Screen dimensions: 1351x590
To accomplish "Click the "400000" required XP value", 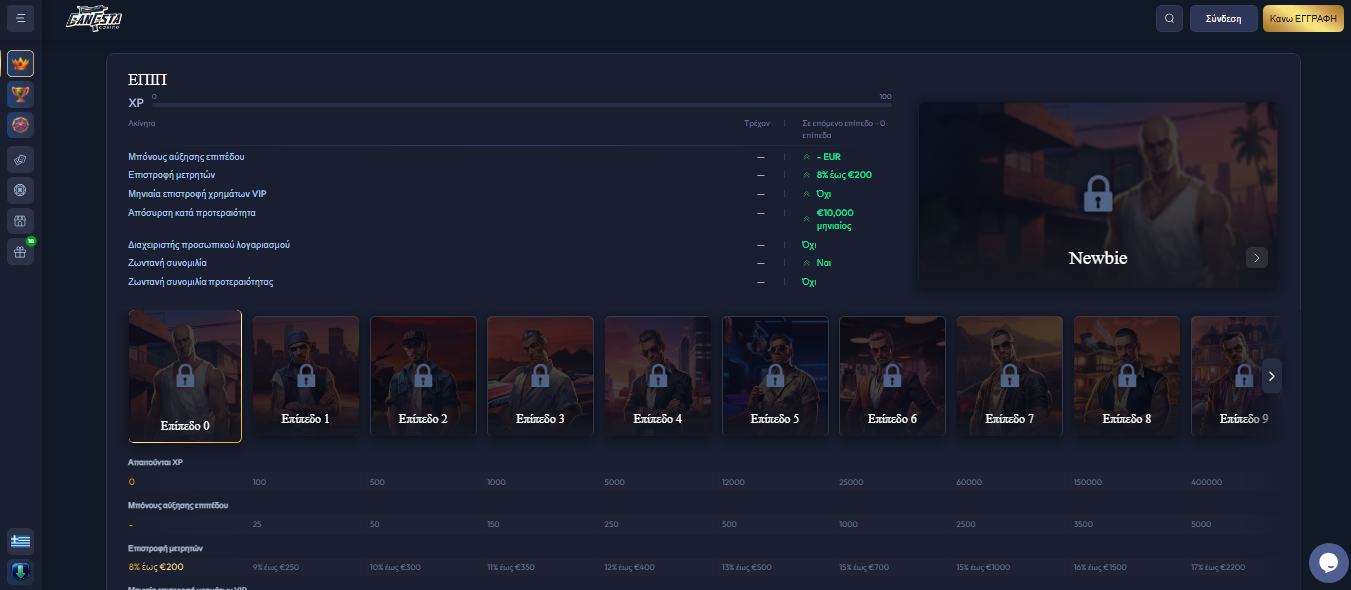I will tap(1206, 483).
